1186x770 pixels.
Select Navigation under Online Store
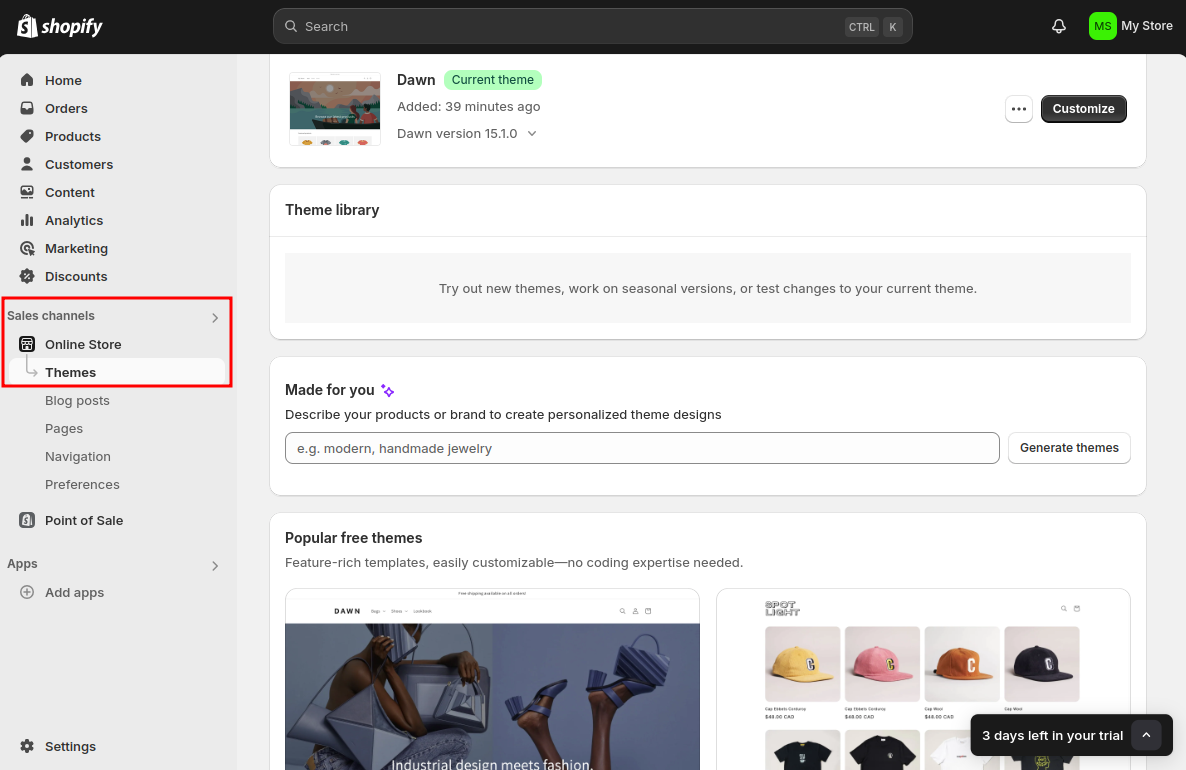[78, 456]
